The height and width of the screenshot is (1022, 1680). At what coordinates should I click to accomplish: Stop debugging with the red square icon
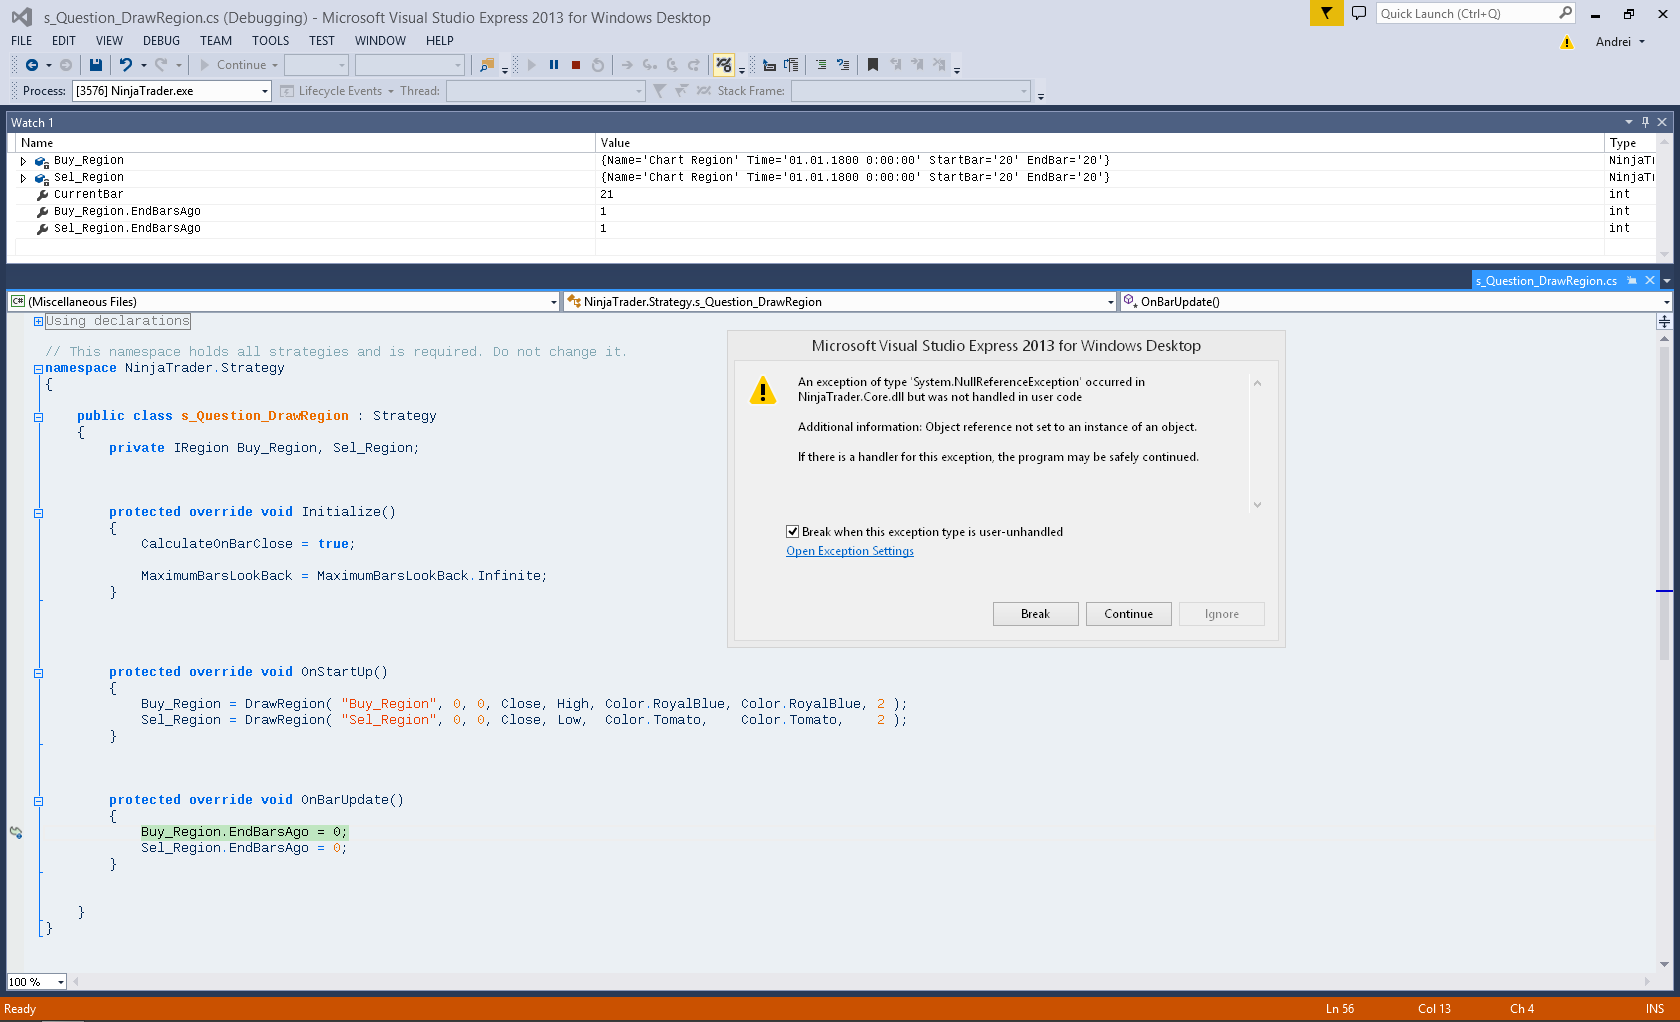pyautogui.click(x=576, y=65)
